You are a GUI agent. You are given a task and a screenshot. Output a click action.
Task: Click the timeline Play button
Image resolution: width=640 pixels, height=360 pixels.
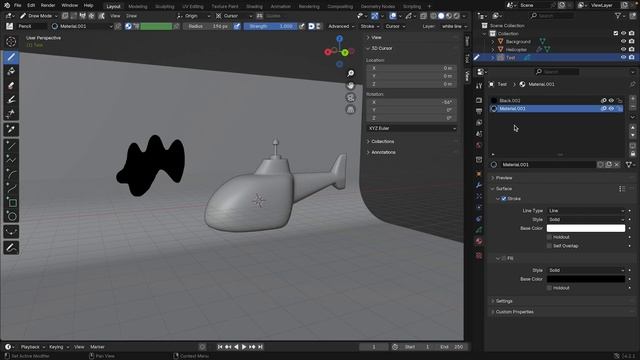tap(244, 347)
